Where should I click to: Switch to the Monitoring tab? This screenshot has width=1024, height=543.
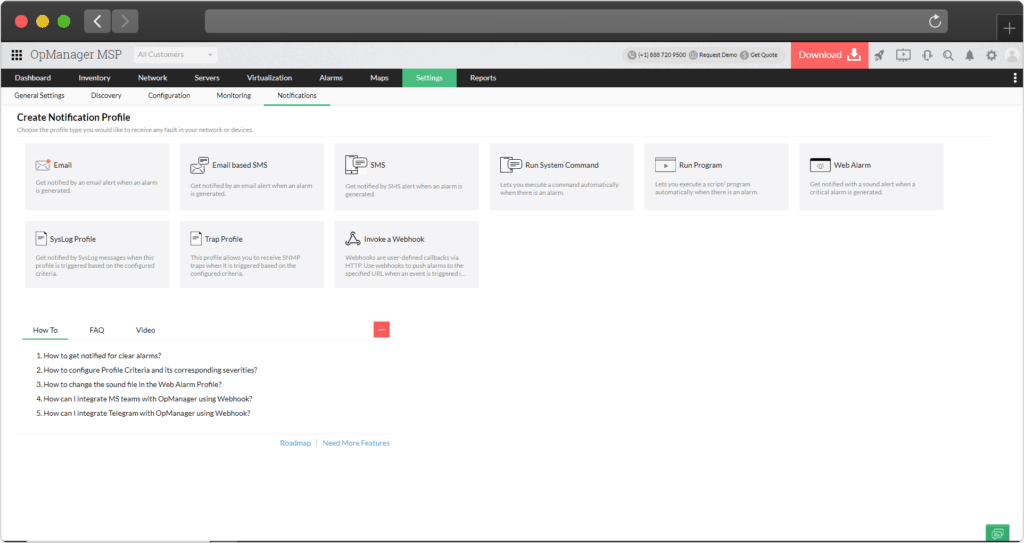[234, 95]
